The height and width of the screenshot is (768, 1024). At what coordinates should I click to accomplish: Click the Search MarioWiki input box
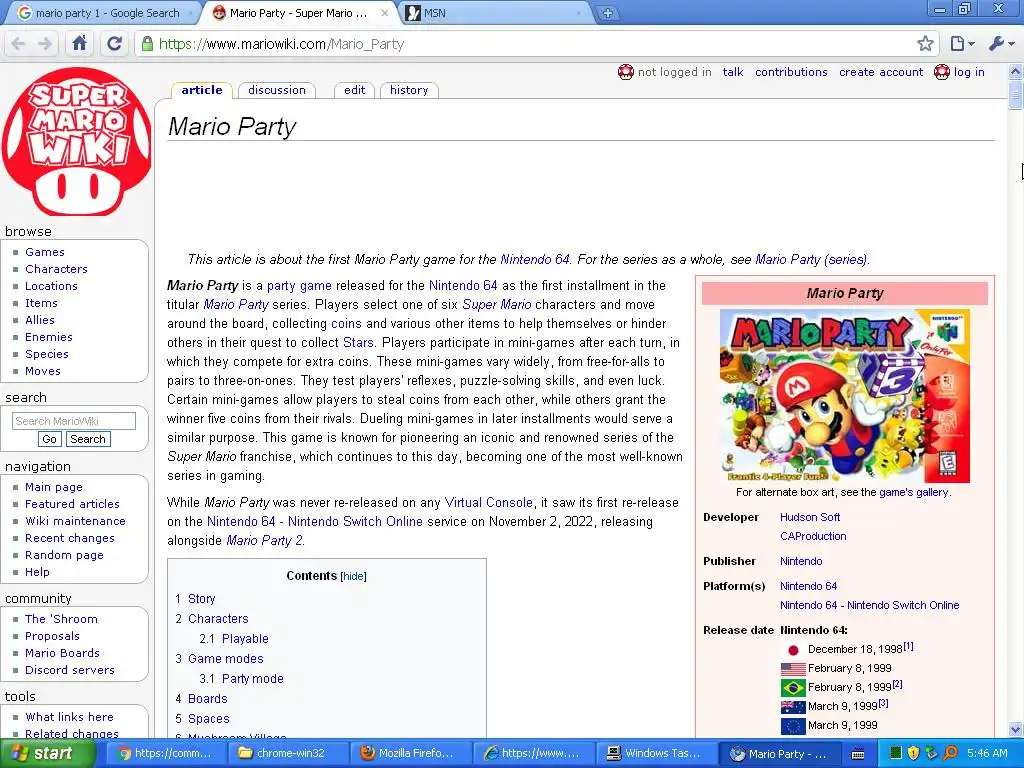[74, 421]
